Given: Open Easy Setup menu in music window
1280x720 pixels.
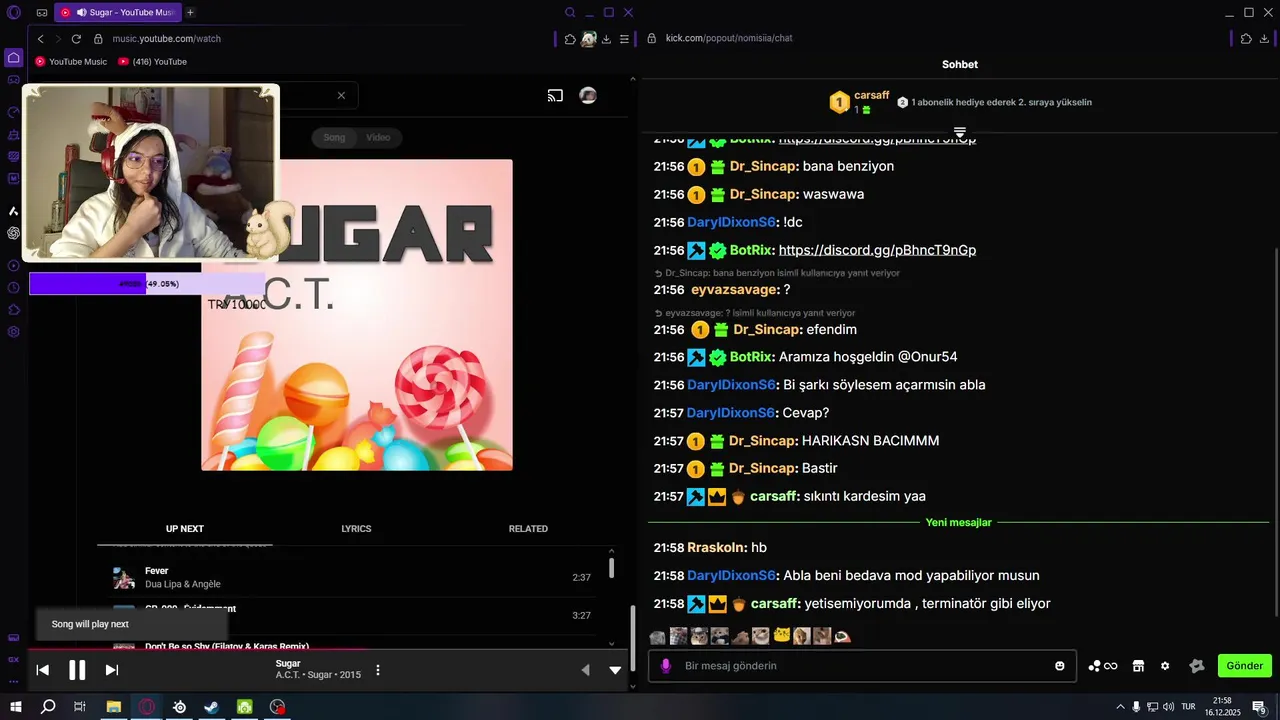Looking at the screenshot, I should 624,39.
